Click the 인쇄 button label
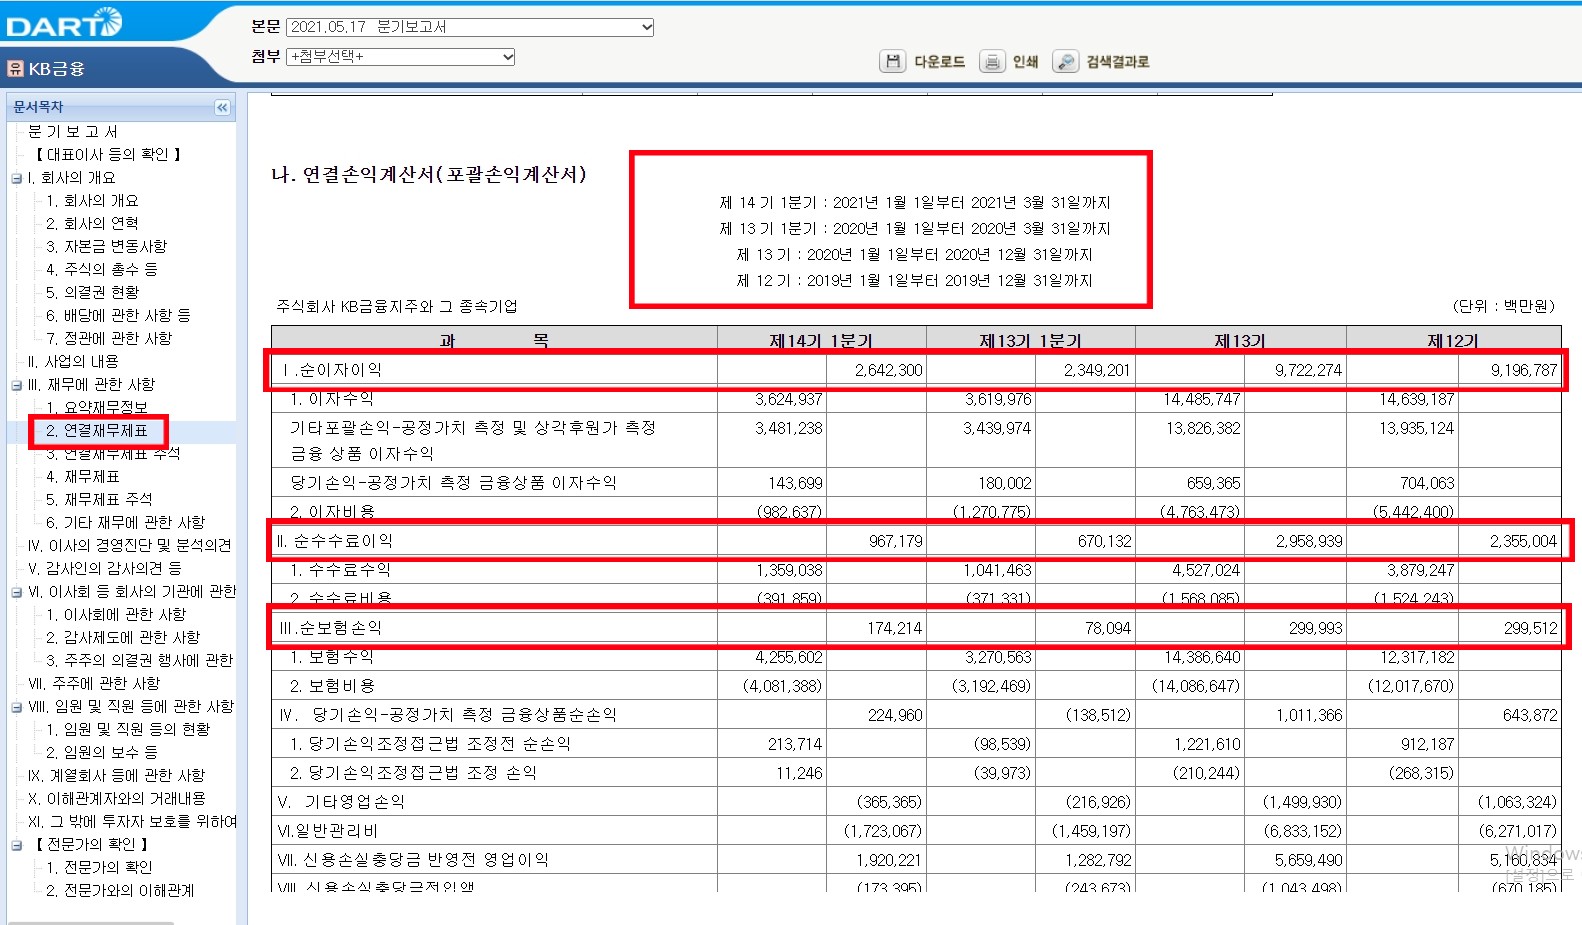 pos(1025,62)
